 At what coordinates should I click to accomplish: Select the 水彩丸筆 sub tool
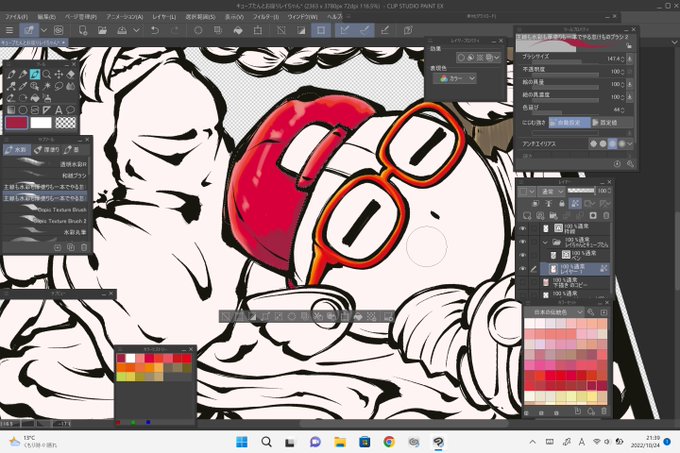pos(45,232)
